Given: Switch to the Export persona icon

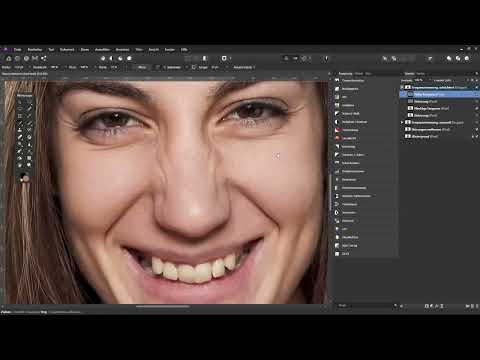Looking at the screenshot, I should [44, 58].
